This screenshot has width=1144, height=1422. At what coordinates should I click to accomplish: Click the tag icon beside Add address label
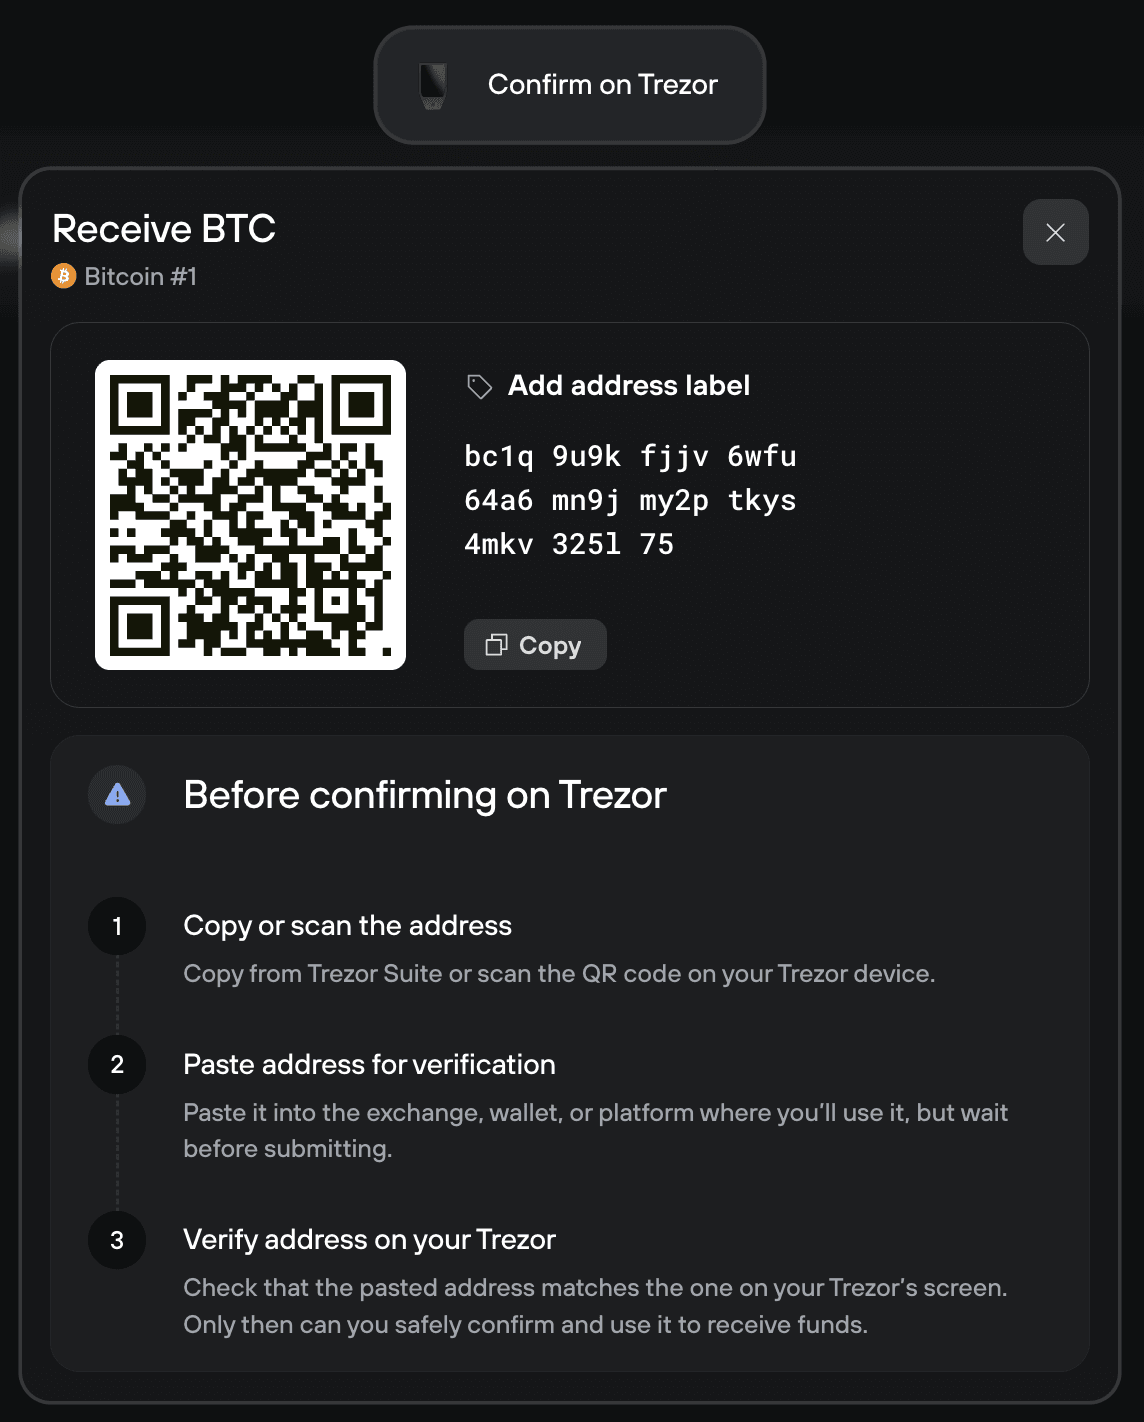(x=478, y=385)
